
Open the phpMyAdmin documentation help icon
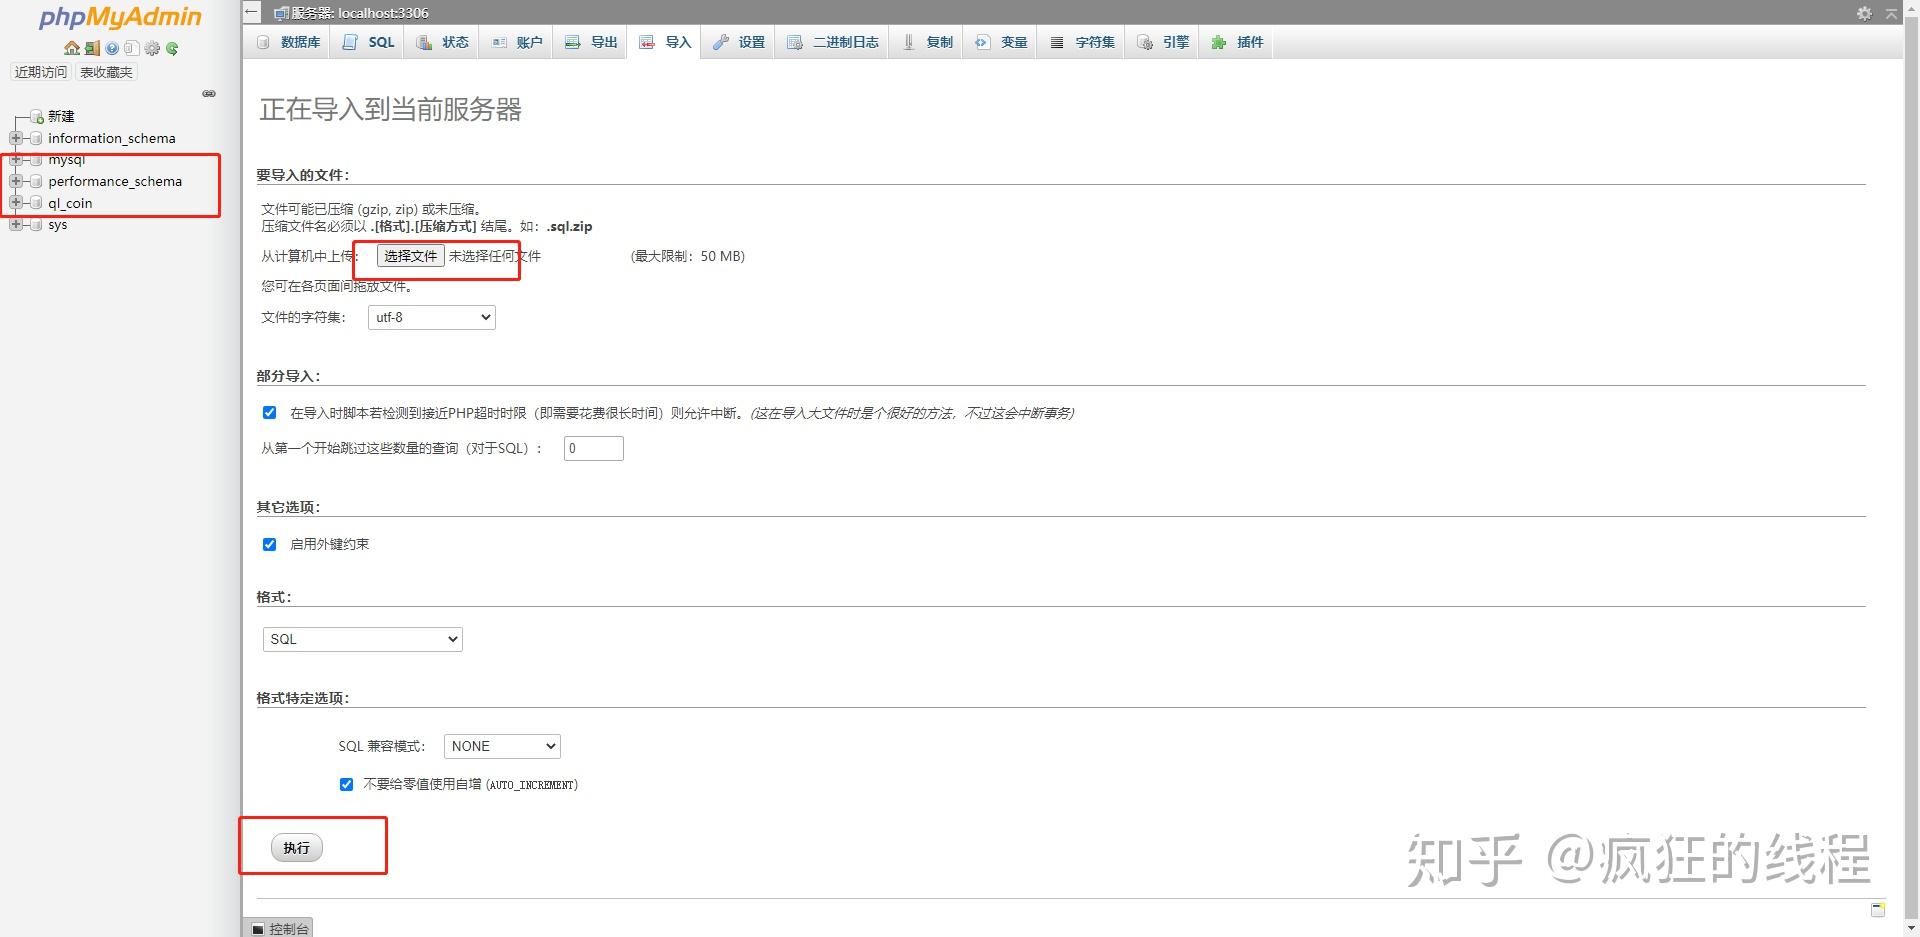coord(112,48)
